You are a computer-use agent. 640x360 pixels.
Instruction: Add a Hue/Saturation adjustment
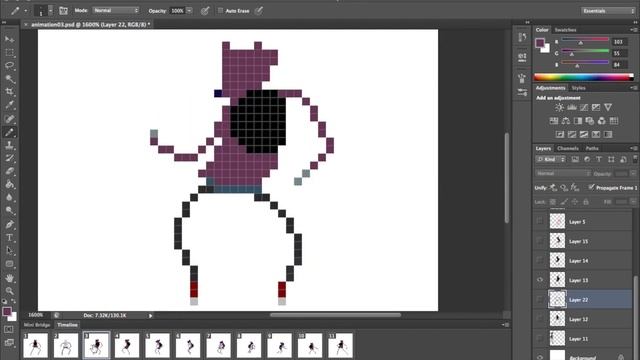[554, 121]
